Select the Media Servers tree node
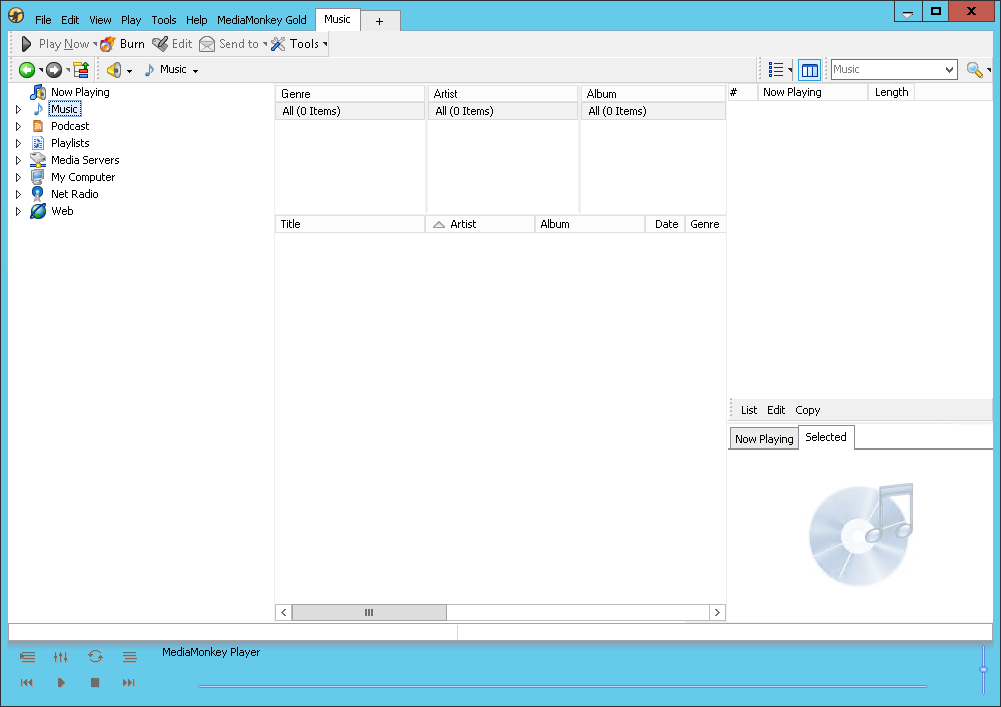Image resolution: width=1001 pixels, height=707 pixels. [x=85, y=160]
